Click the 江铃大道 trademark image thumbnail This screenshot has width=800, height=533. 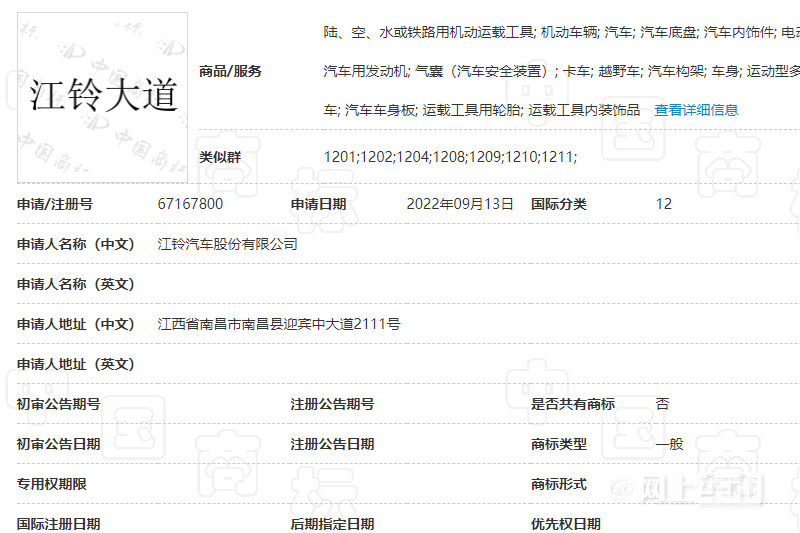pos(103,97)
